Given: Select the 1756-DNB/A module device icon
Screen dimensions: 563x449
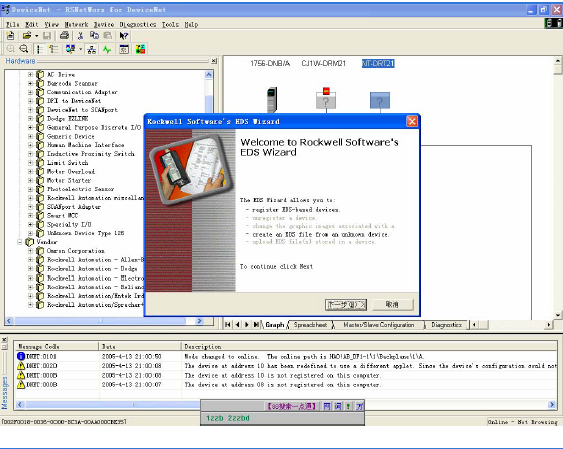Looking at the screenshot, I should tap(272, 100).
